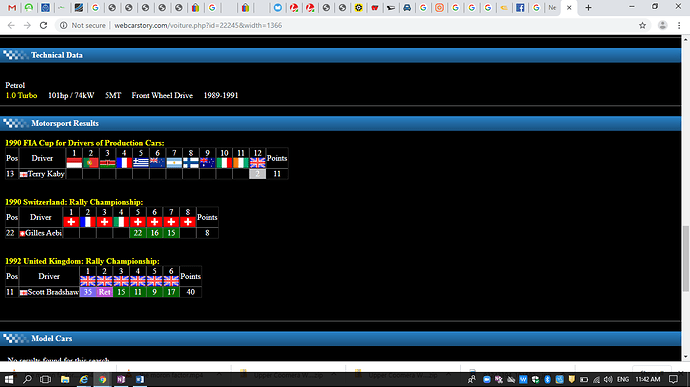This screenshot has width=690, height=387.
Task: View the Not secure site information icon
Action: 64,26
